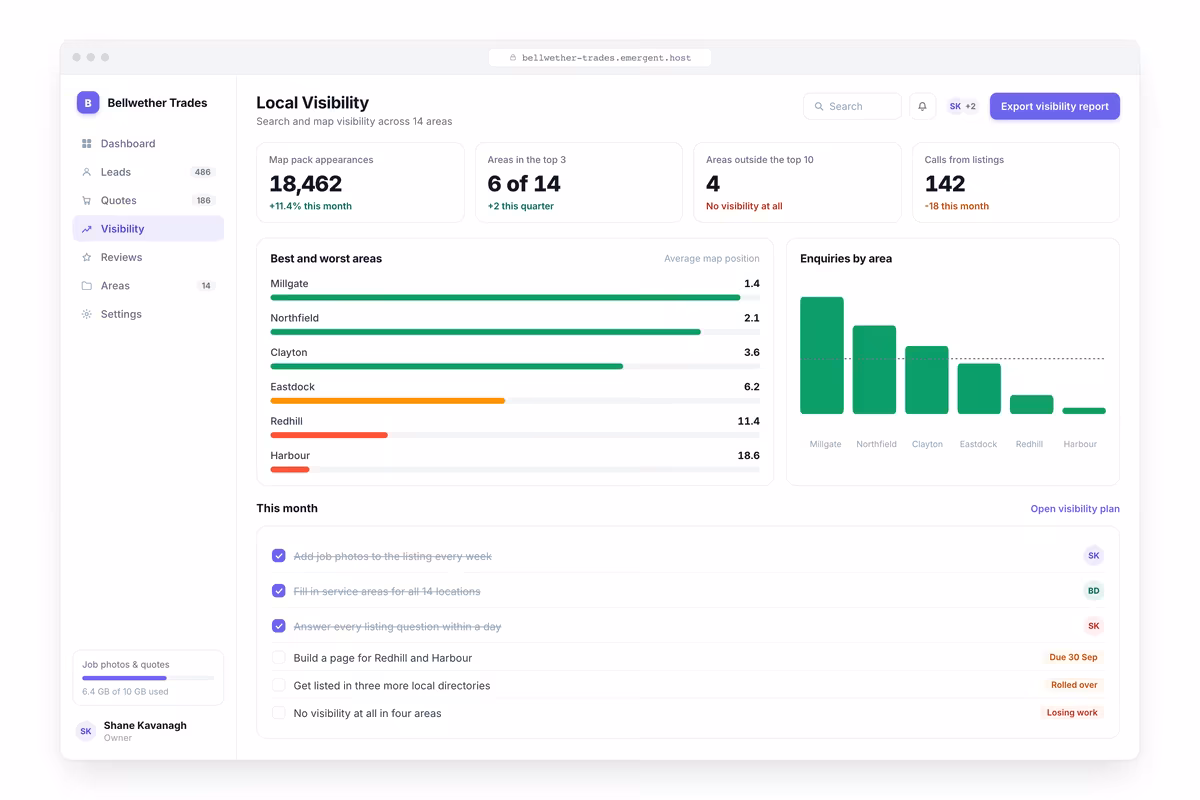Check 'No visibility at all in four areas'

[279, 713]
